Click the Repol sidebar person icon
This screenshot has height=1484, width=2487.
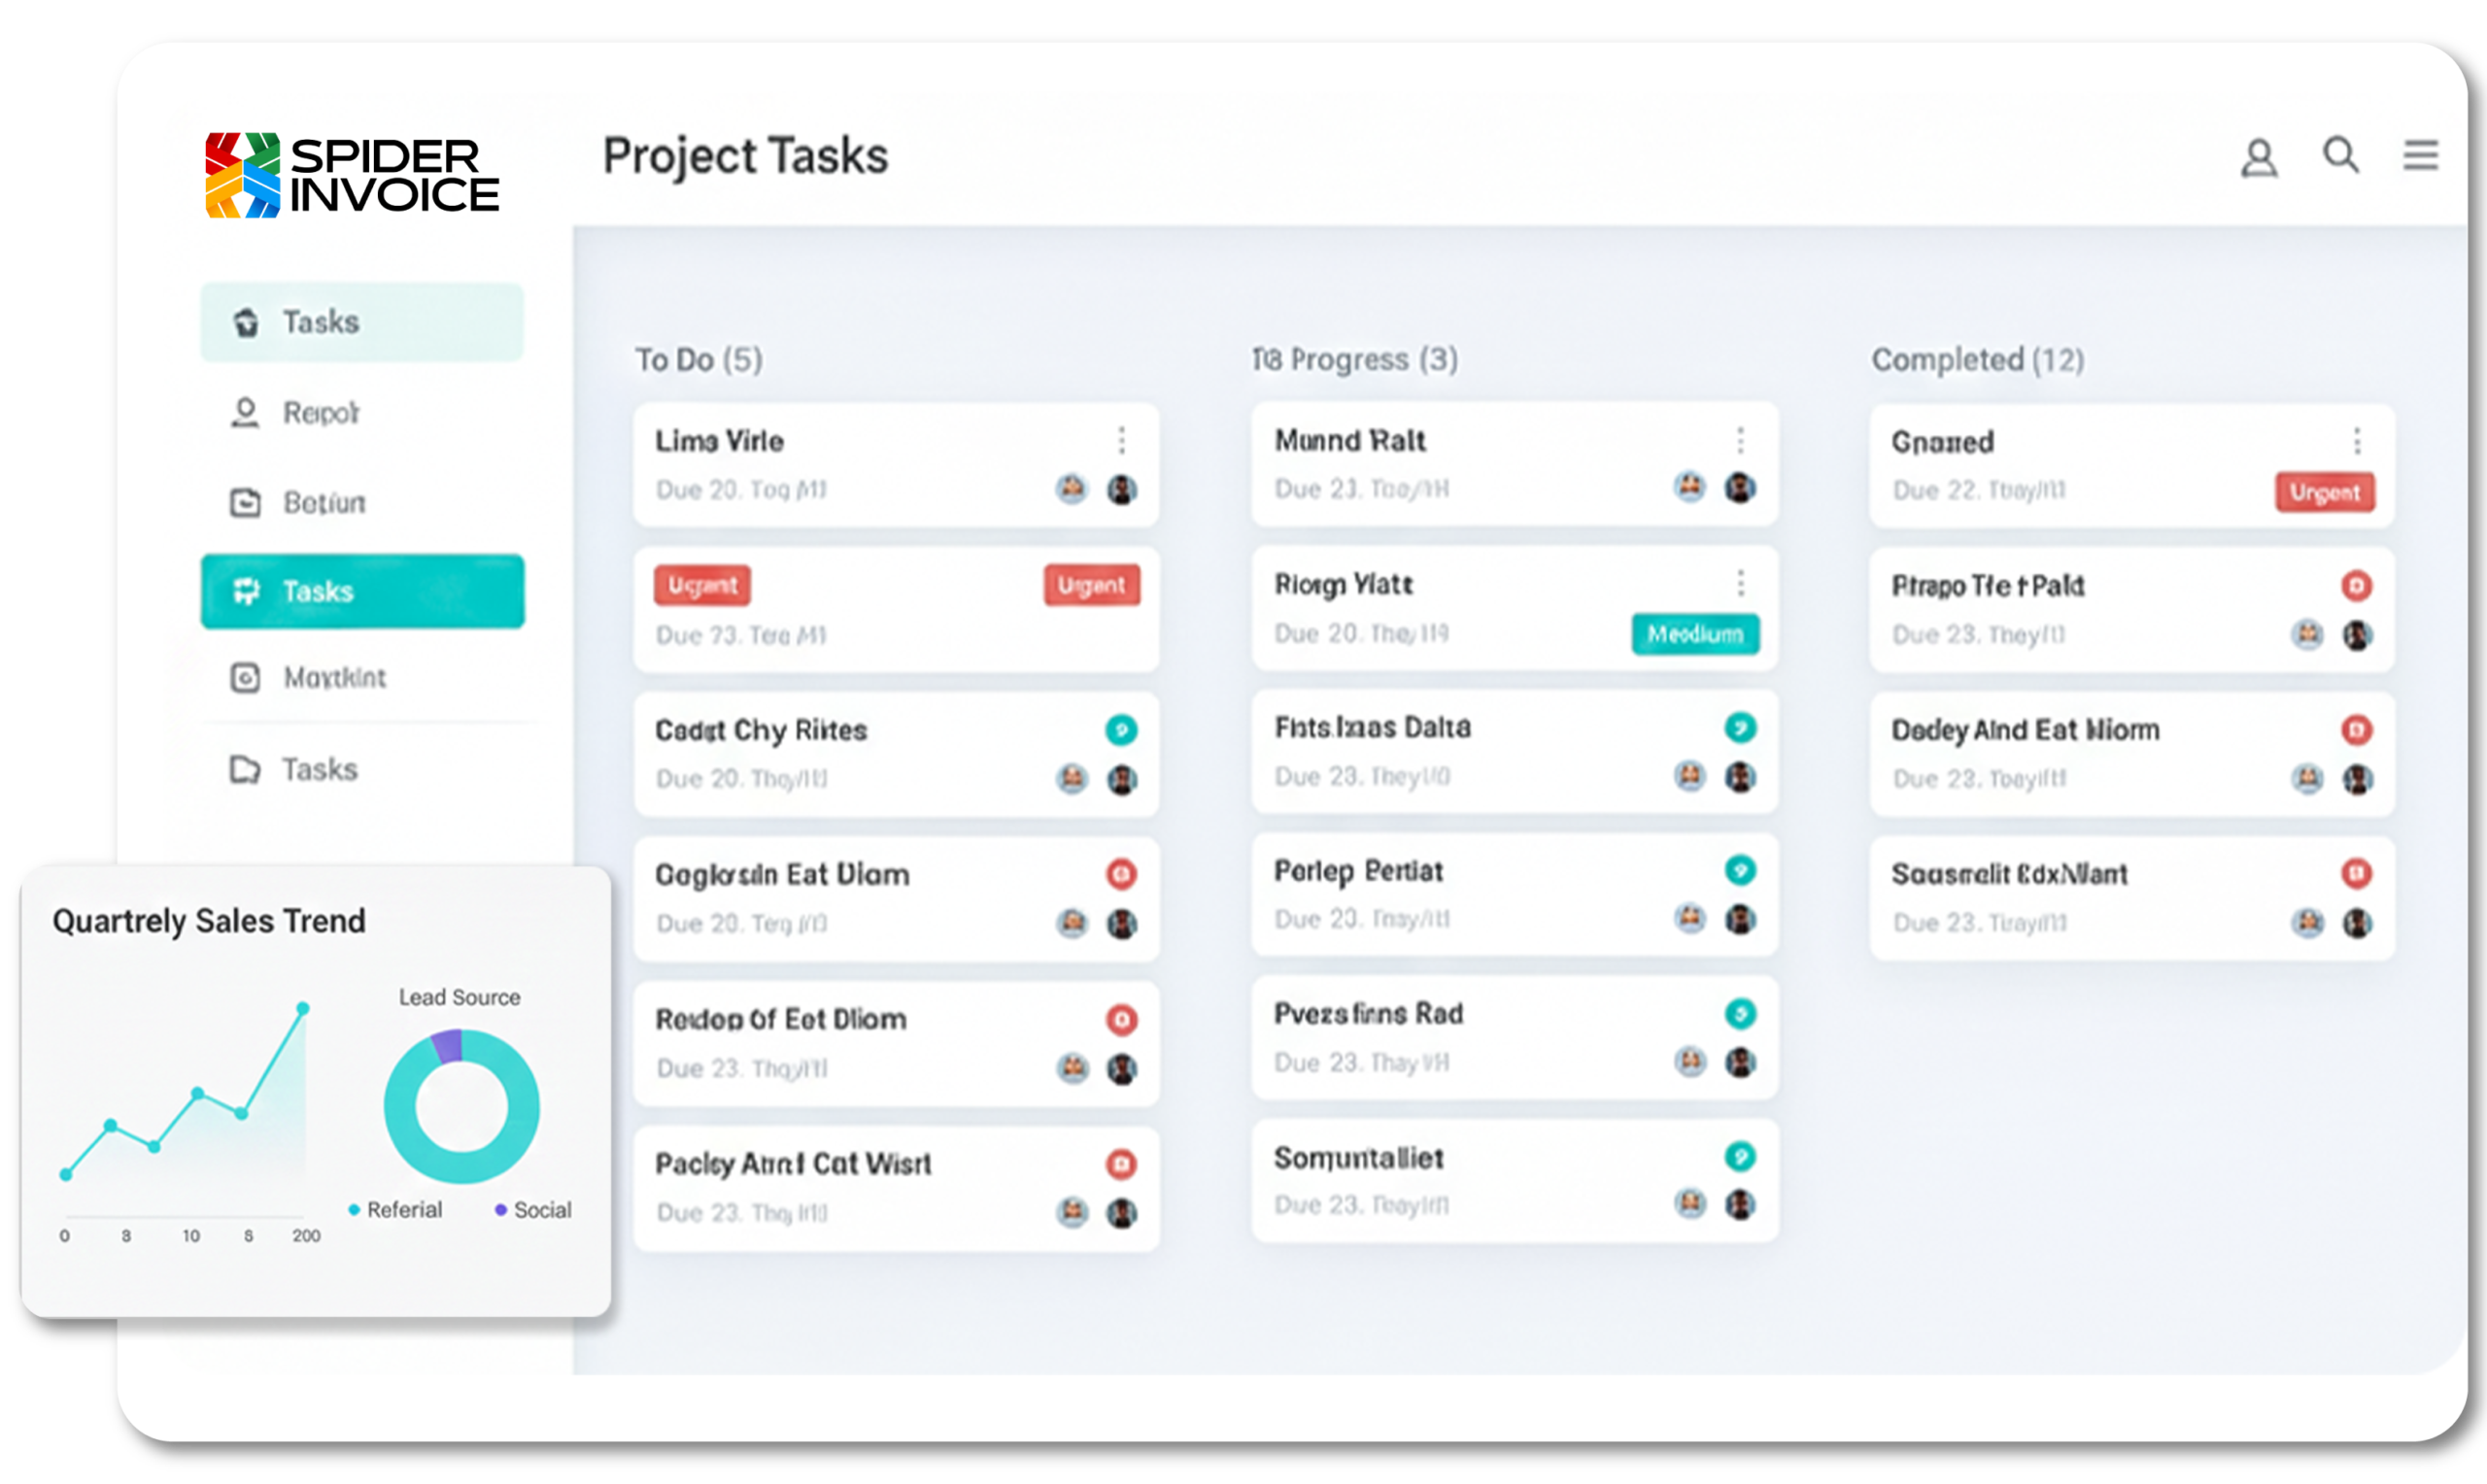(245, 412)
